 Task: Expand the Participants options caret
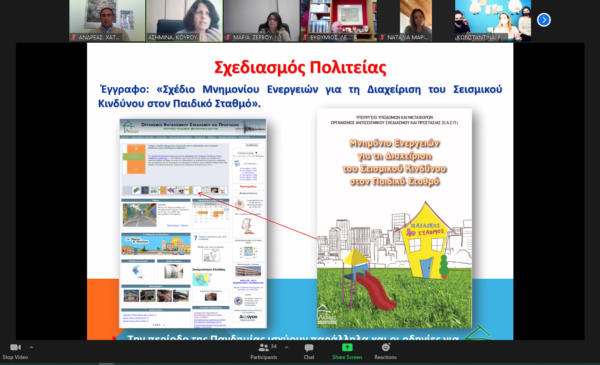coord(287,347)
